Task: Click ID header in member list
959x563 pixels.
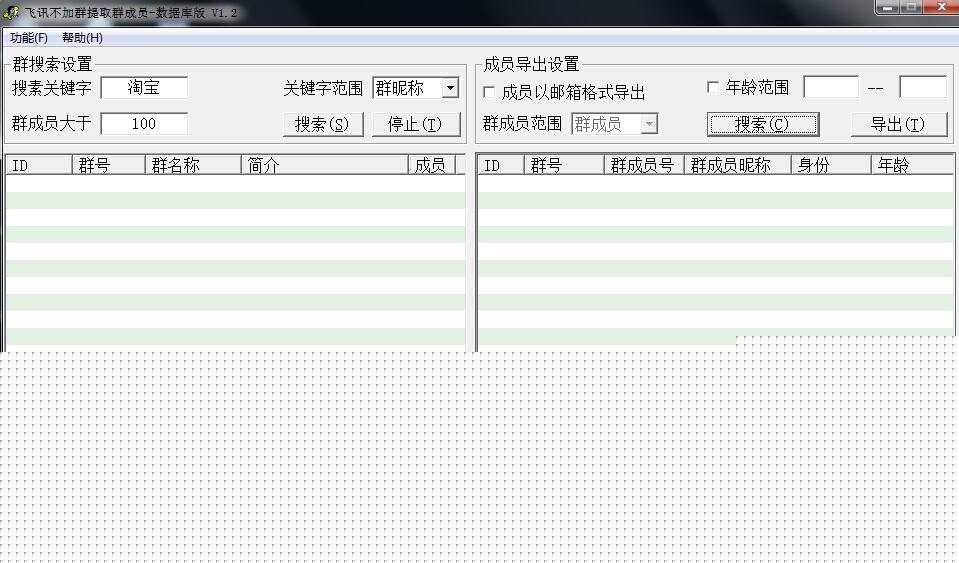Action: (500, 165)
